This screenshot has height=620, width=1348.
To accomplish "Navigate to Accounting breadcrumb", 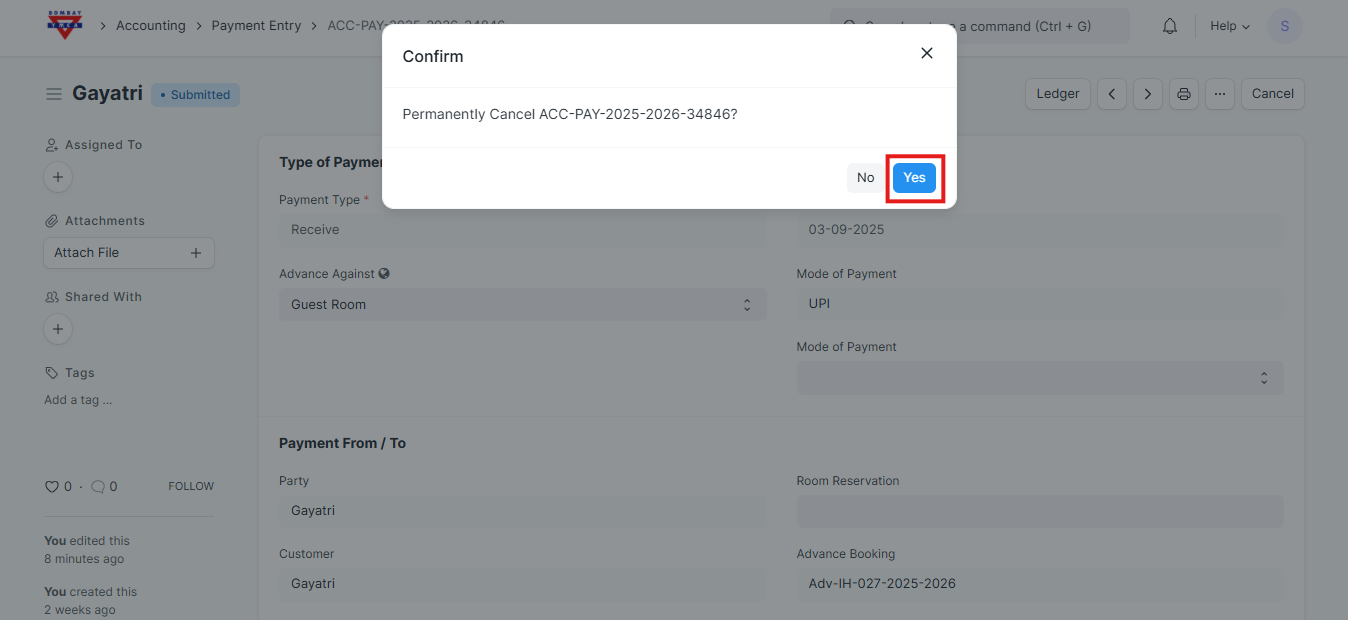I will pyautogui.click(x=150, y=26).
